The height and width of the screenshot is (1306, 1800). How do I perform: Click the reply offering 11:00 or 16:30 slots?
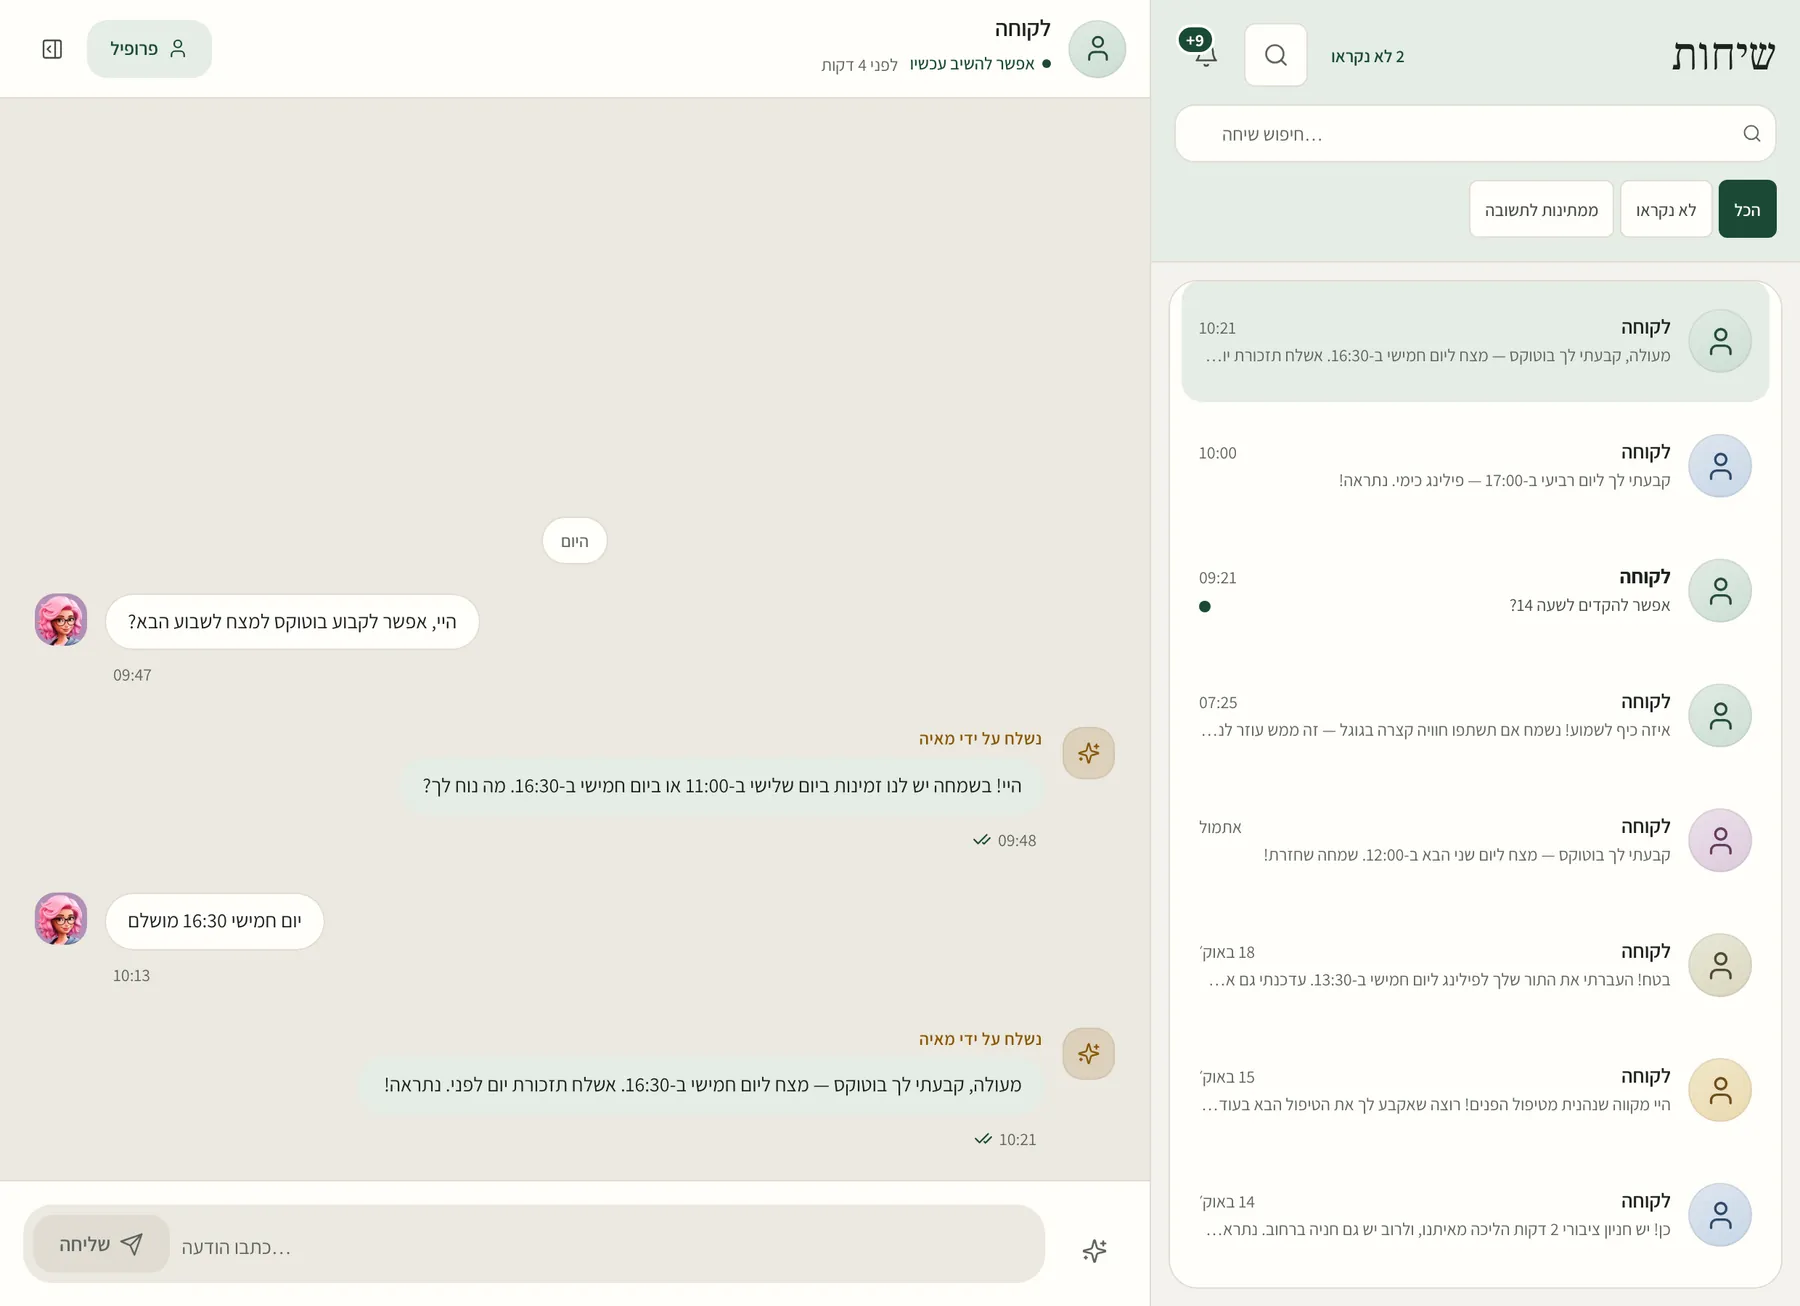point(722,786)
